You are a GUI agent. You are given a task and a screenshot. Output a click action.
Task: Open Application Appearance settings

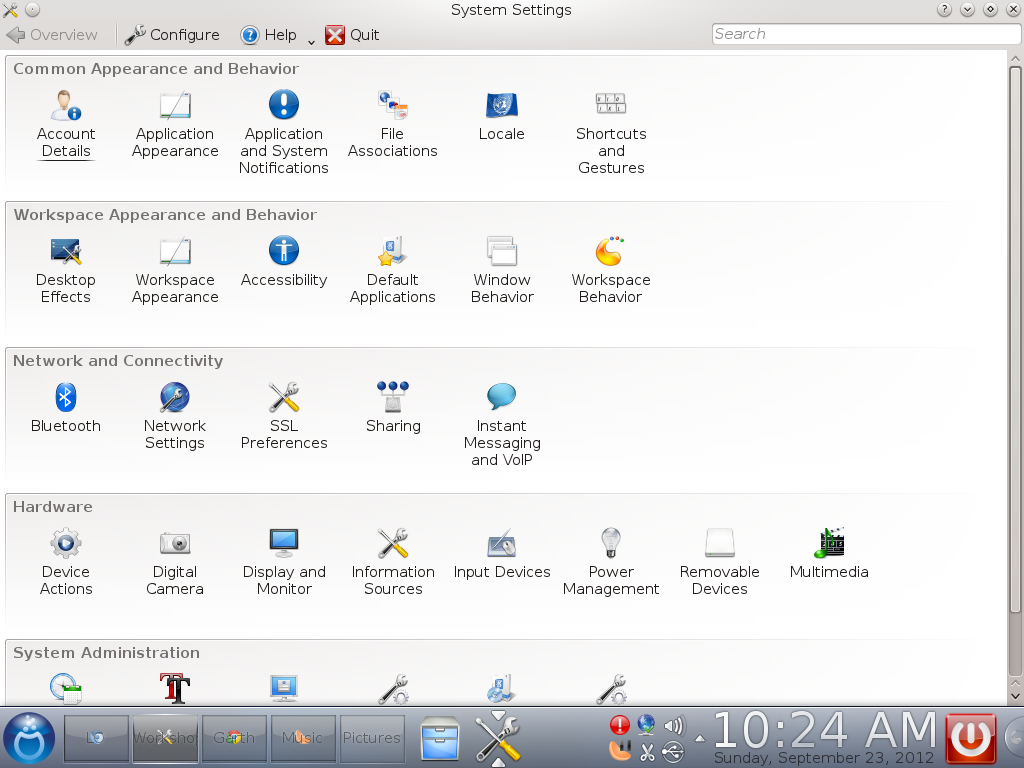175,125
